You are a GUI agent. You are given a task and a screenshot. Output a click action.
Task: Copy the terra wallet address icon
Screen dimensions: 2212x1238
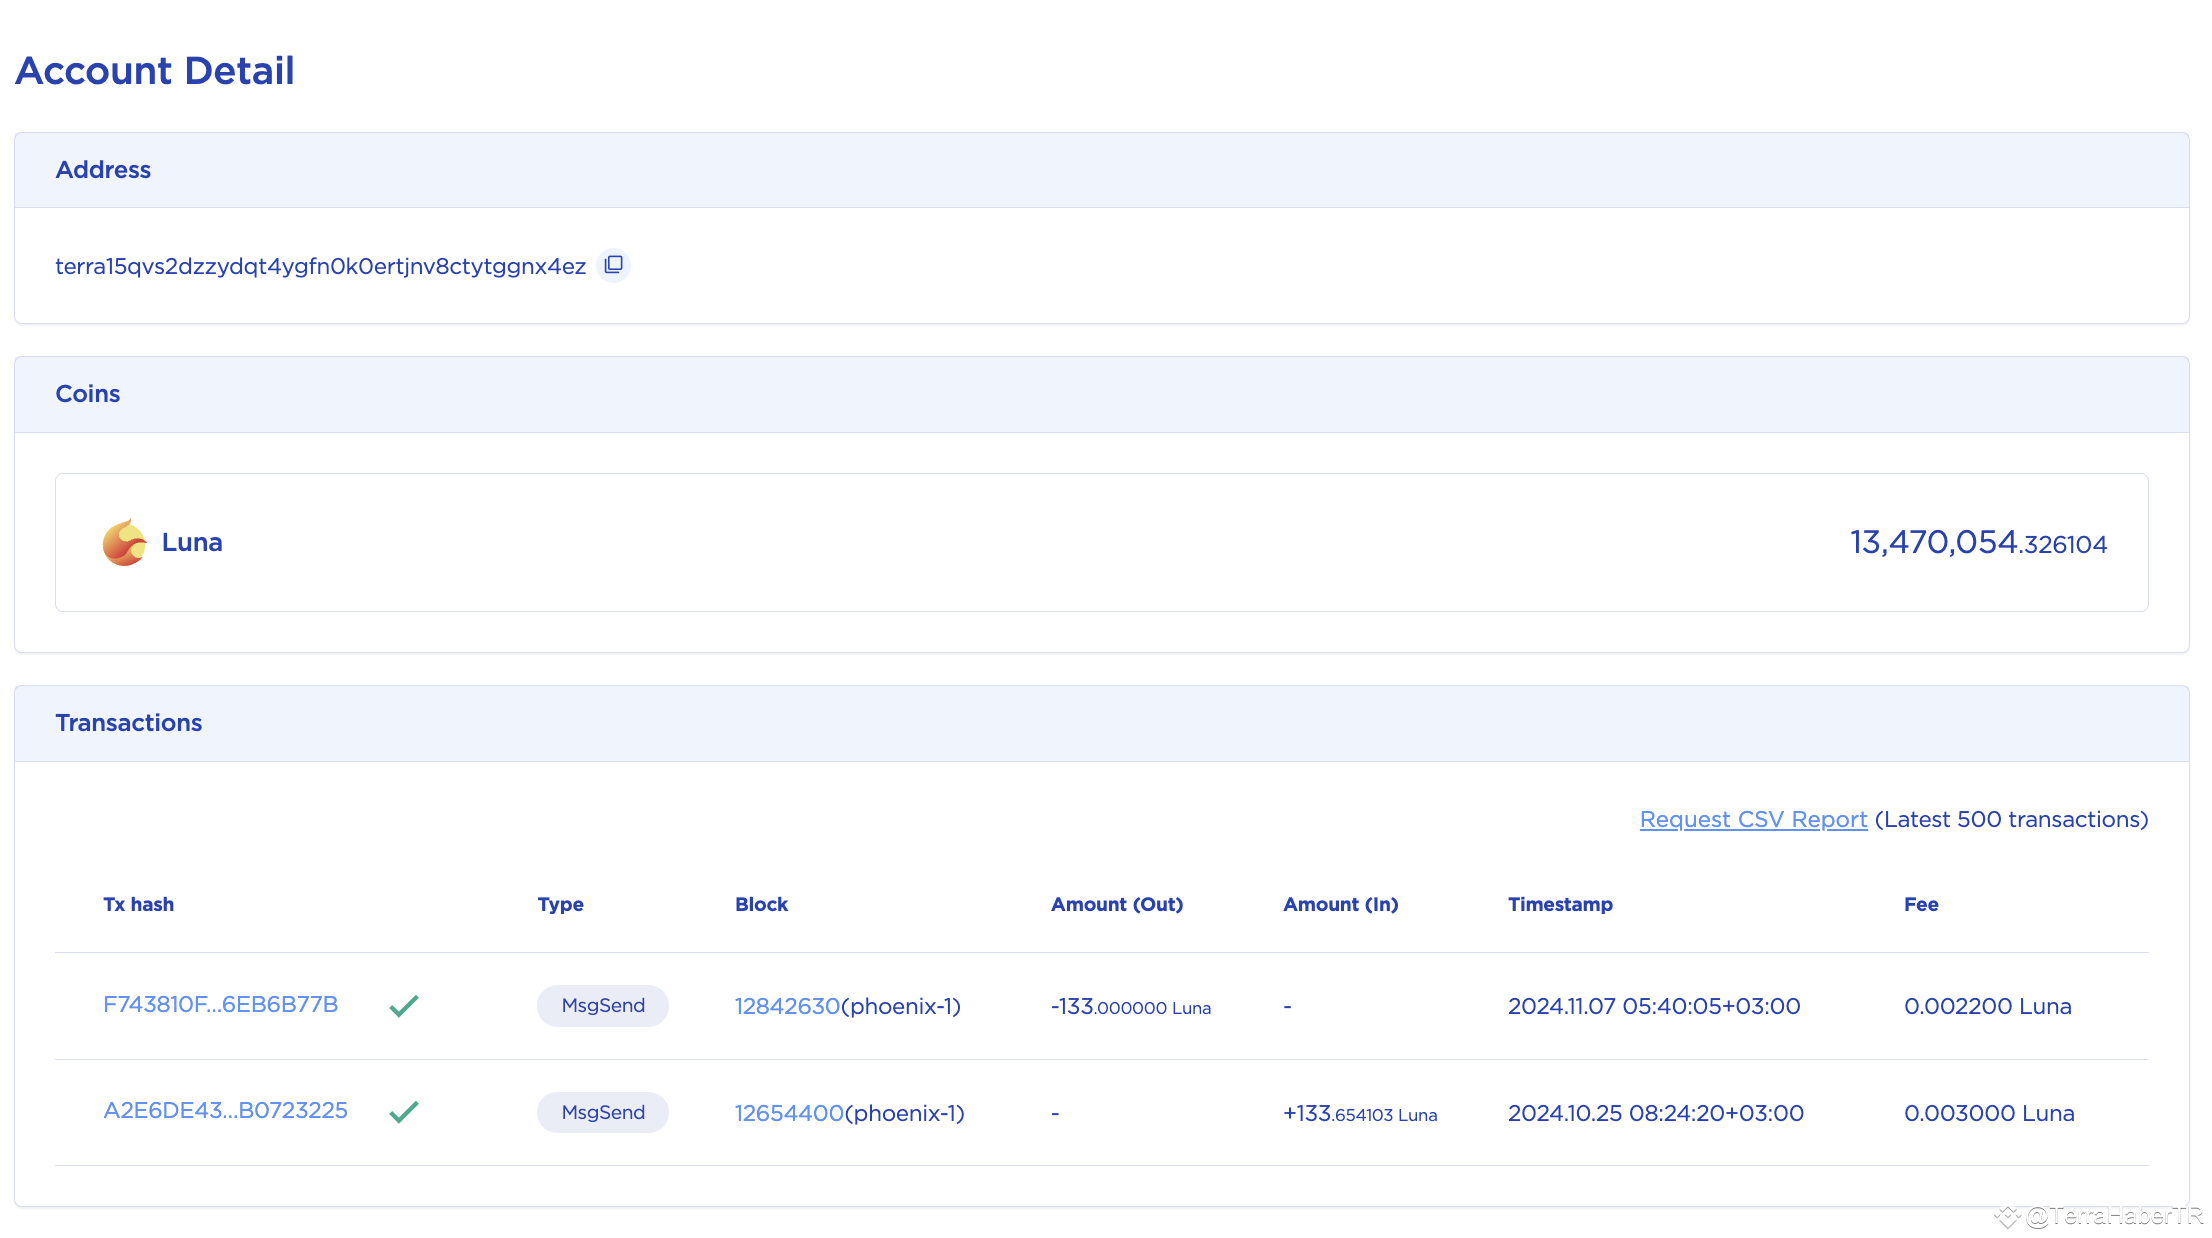(x=613, y=265)
